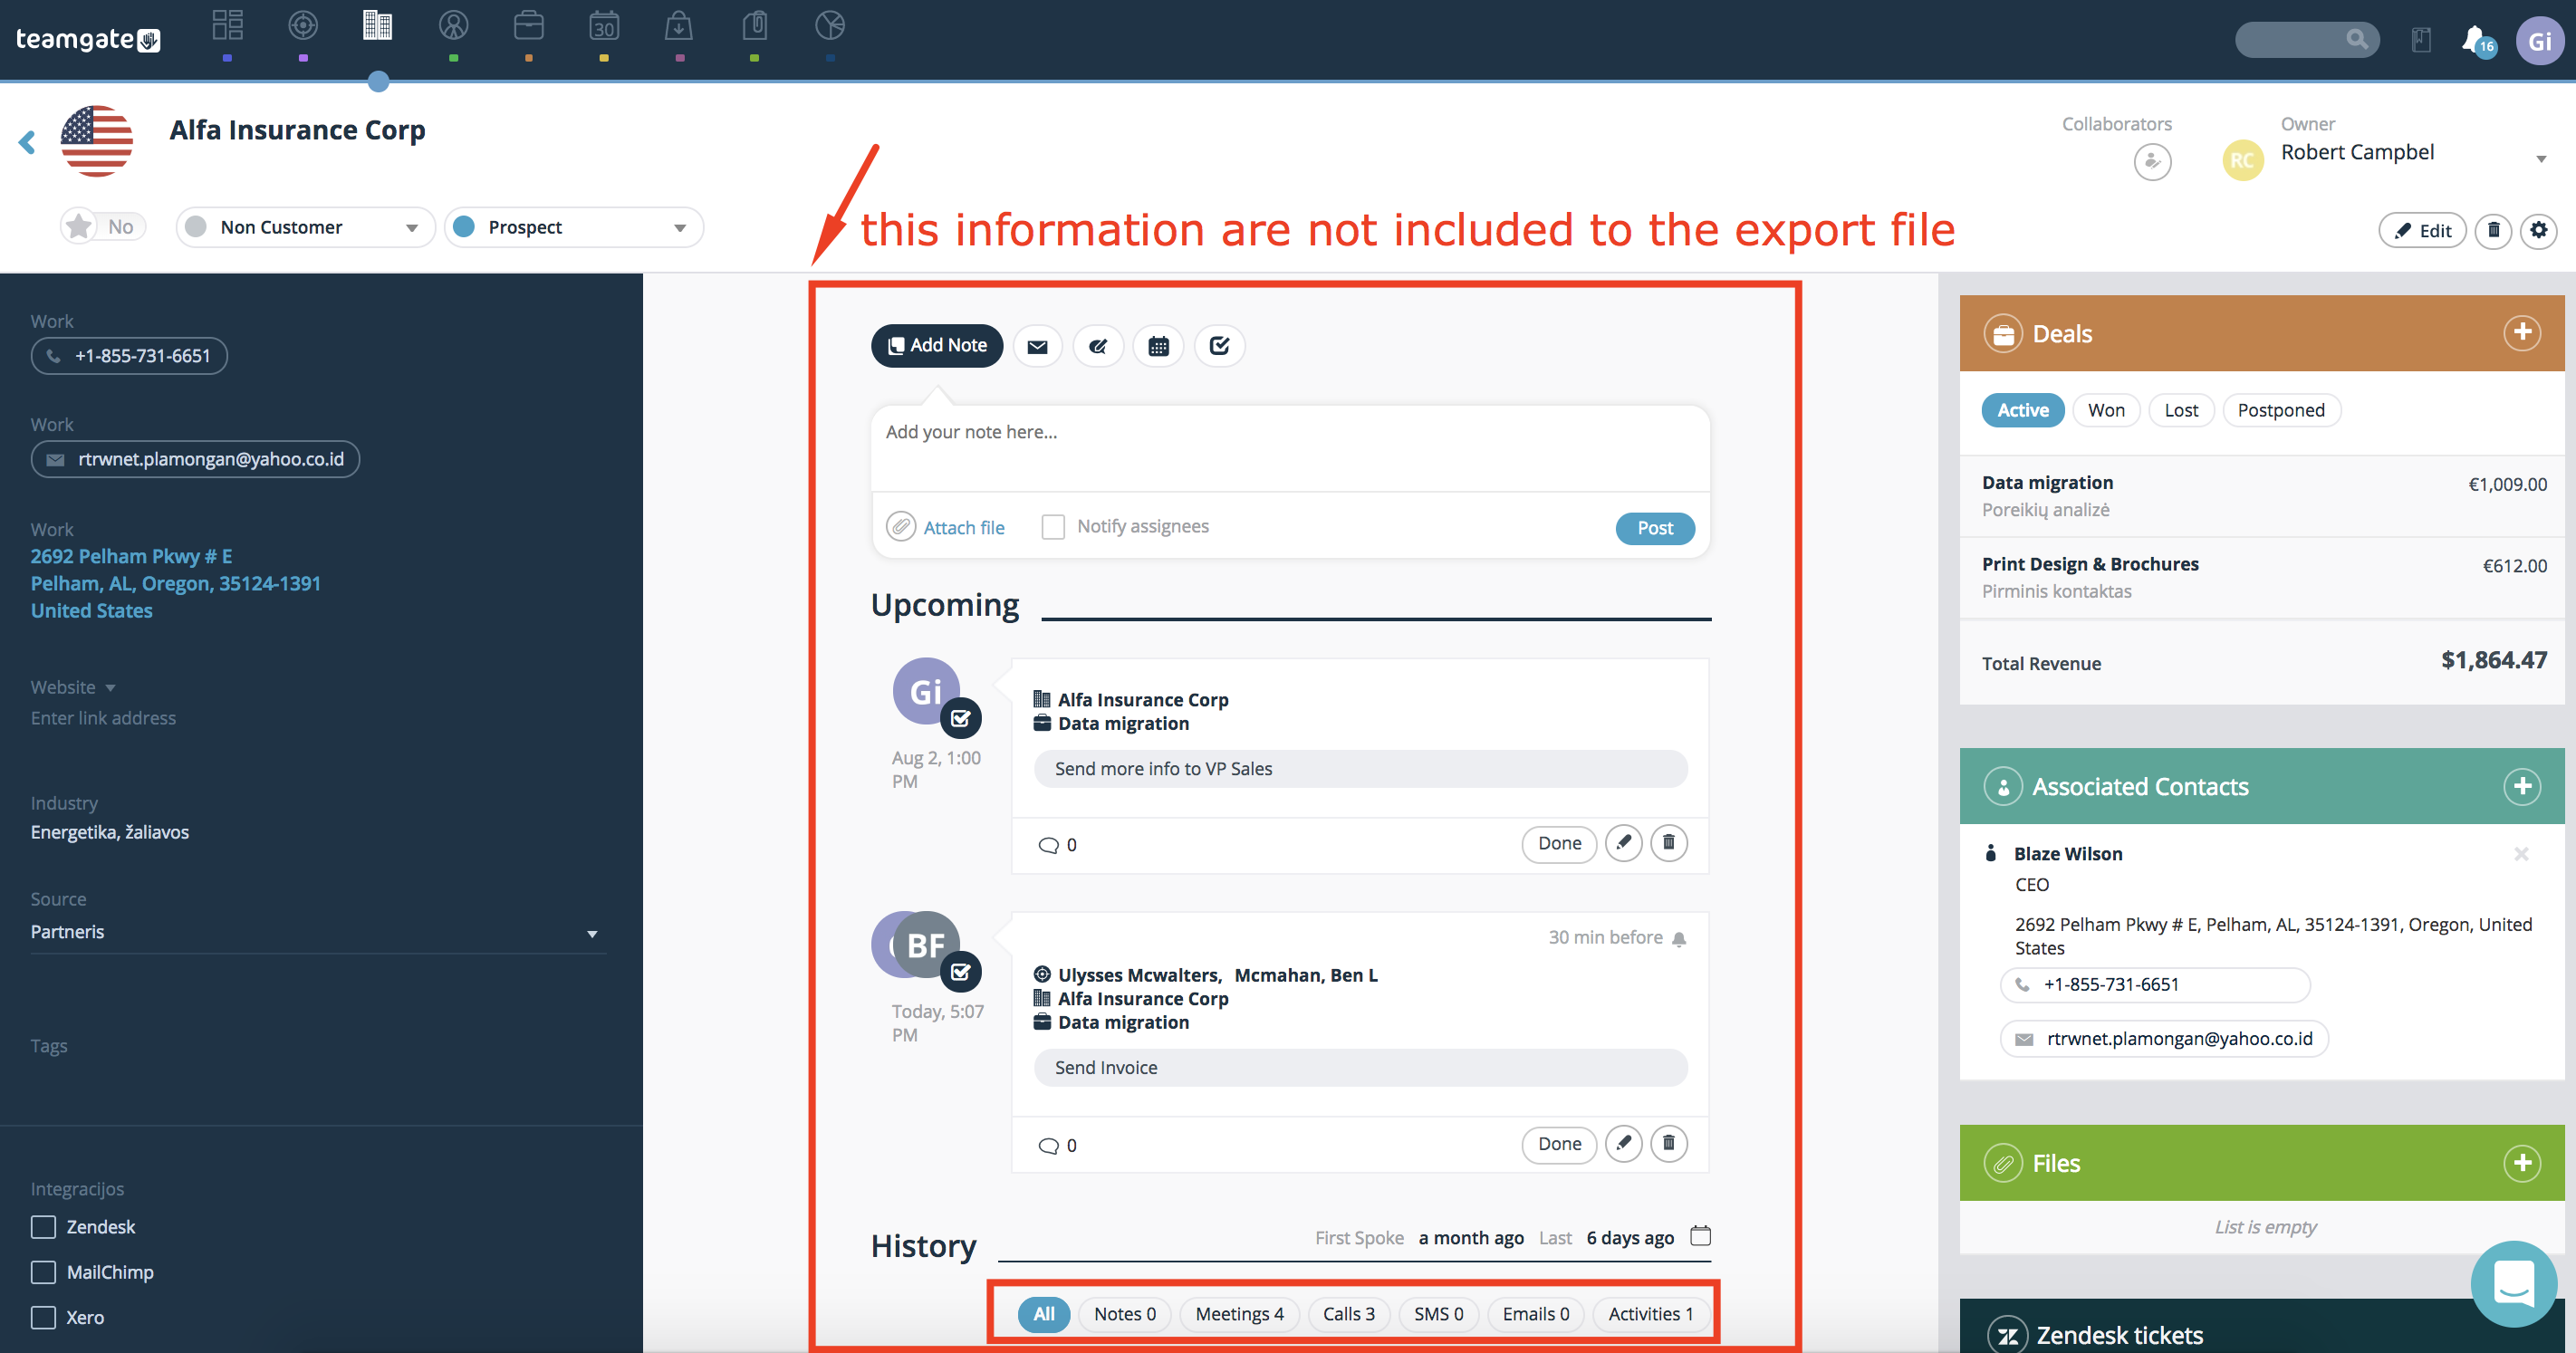Image resolution: width=2576 pixels, height=1353 pixels.
Task: Select the Lost deals tab
Action: (2181, 410)
